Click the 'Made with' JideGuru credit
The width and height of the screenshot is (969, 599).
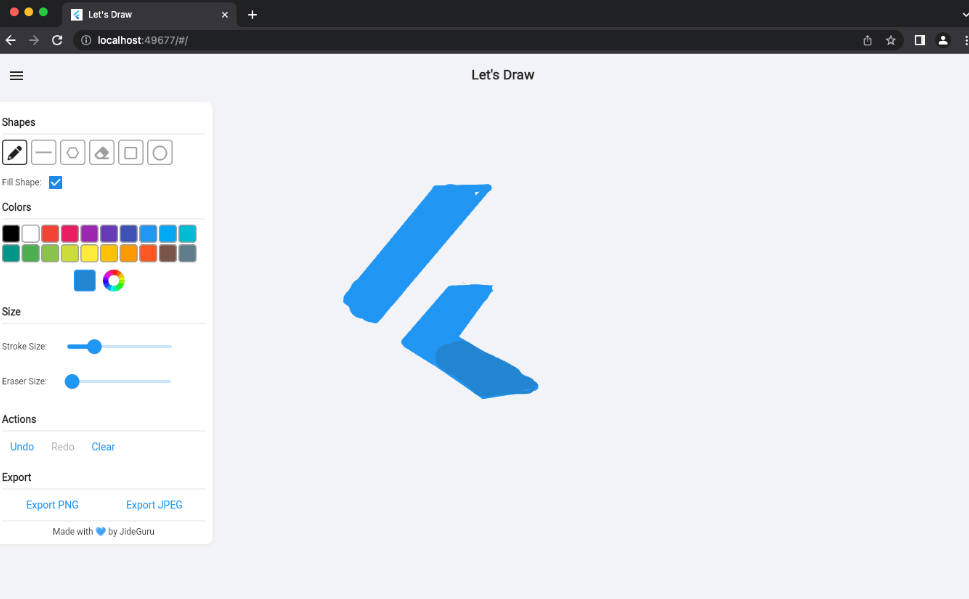pyautogui.click(x=104, y=532)
